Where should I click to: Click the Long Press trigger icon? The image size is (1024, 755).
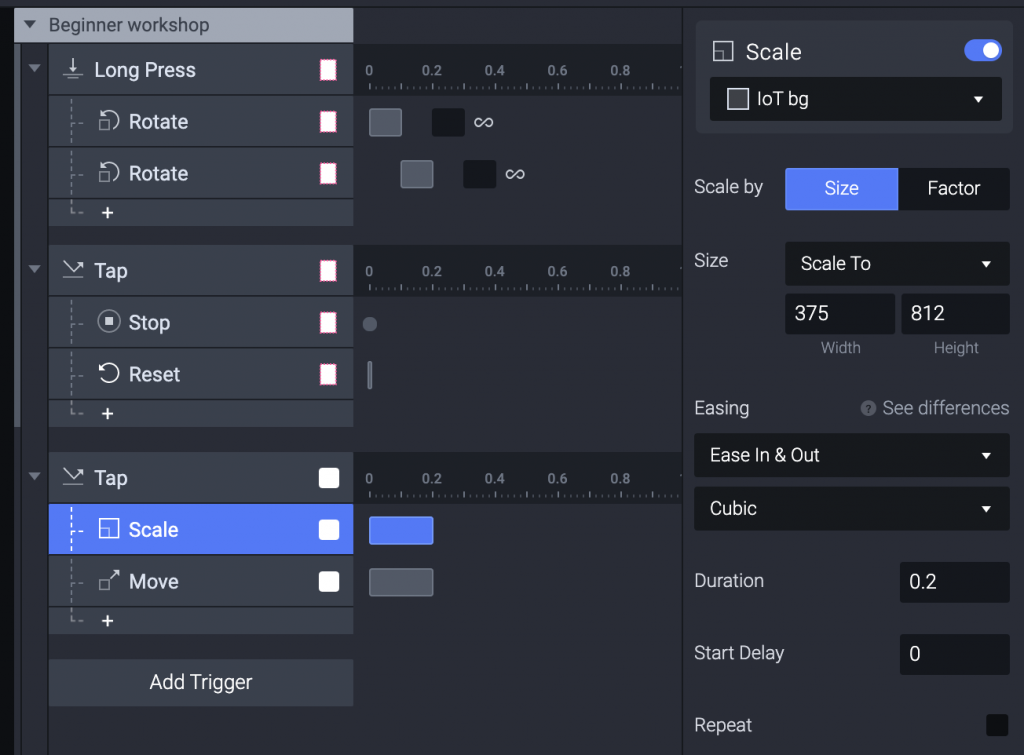(x=72, y=70)
